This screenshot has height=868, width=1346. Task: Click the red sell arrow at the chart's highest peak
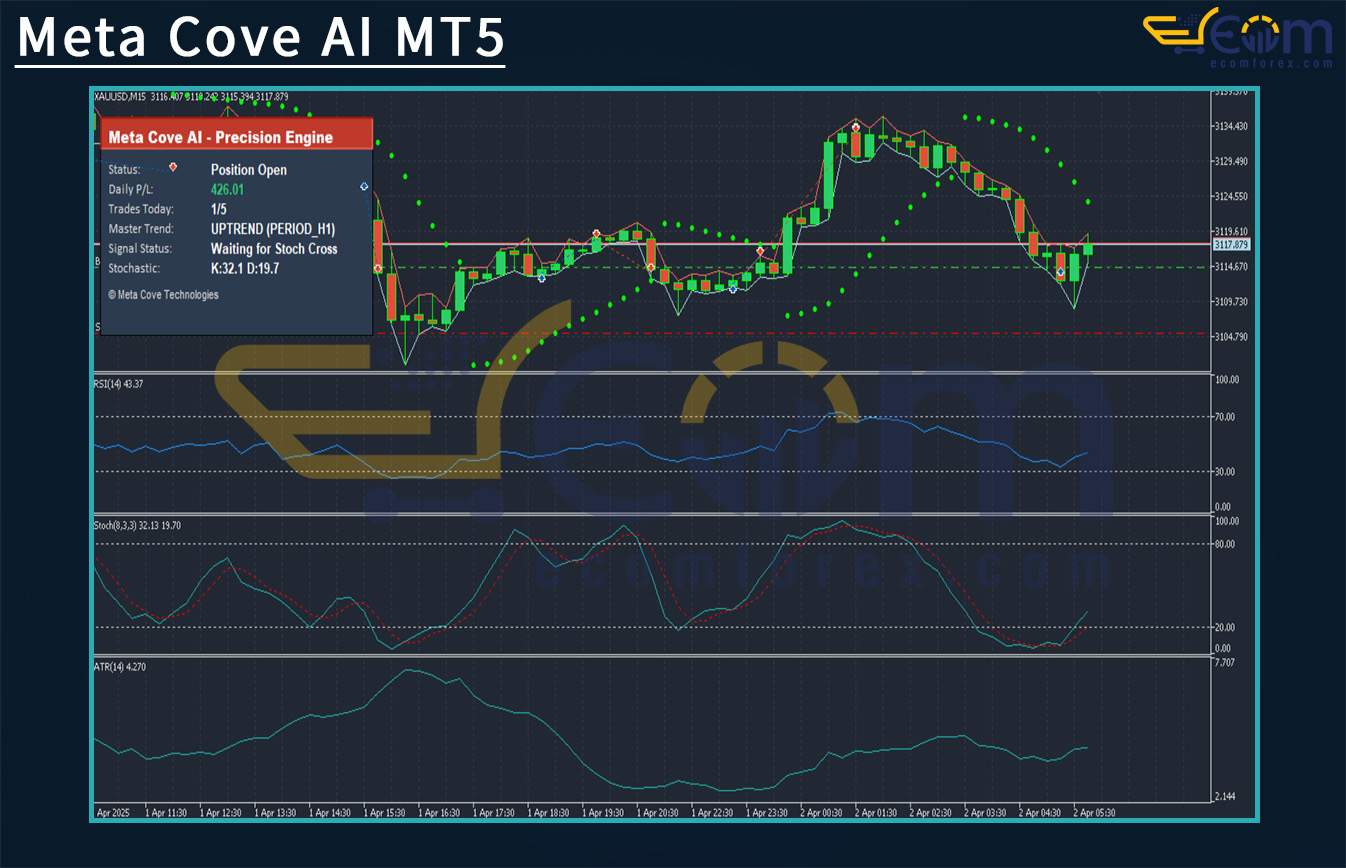point(856,128)
